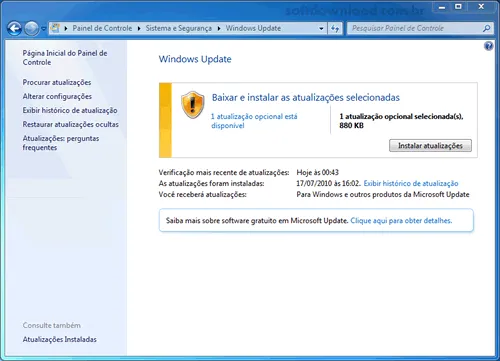Open the address bar history dropdown
Image resolution: width=500 pixels, height=361 pixels.
coord(321,28)
